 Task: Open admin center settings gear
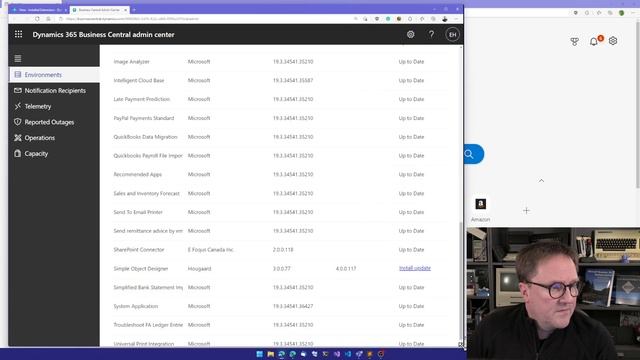click(x=411, y=35)
